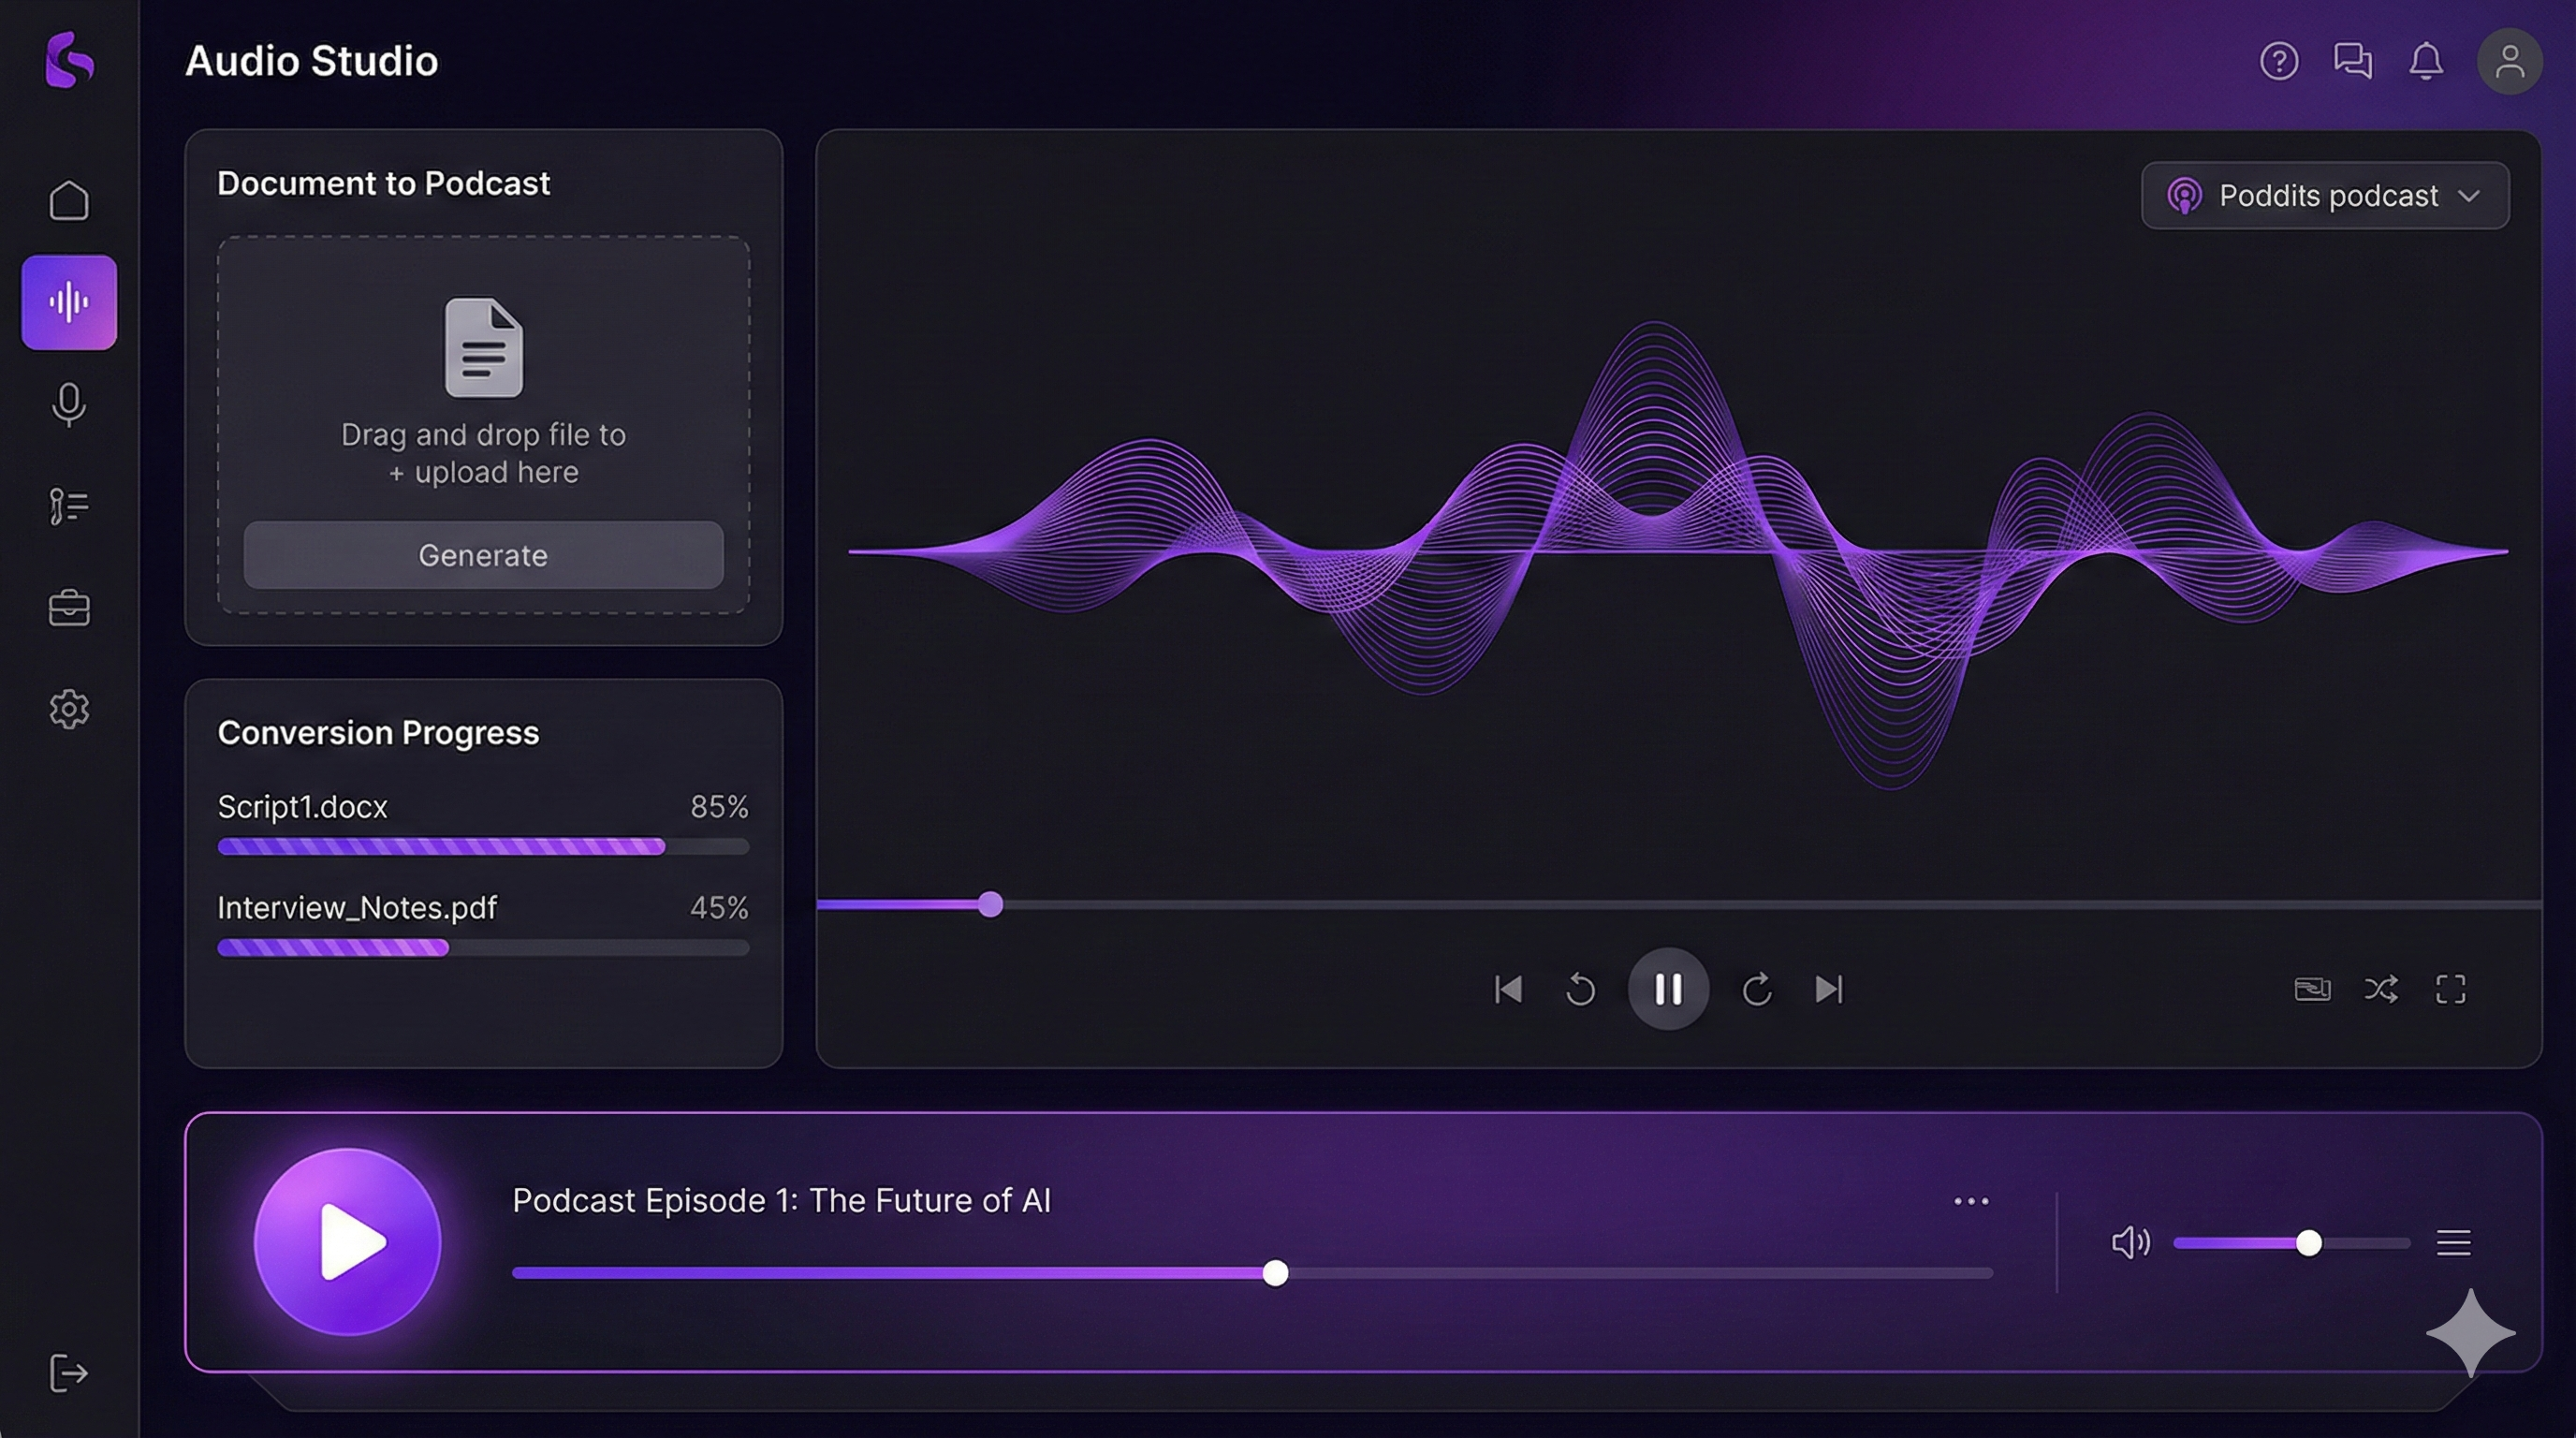Open the user profile avatar
This screenshot has width=2576, height=1438.
point(2508,61)
